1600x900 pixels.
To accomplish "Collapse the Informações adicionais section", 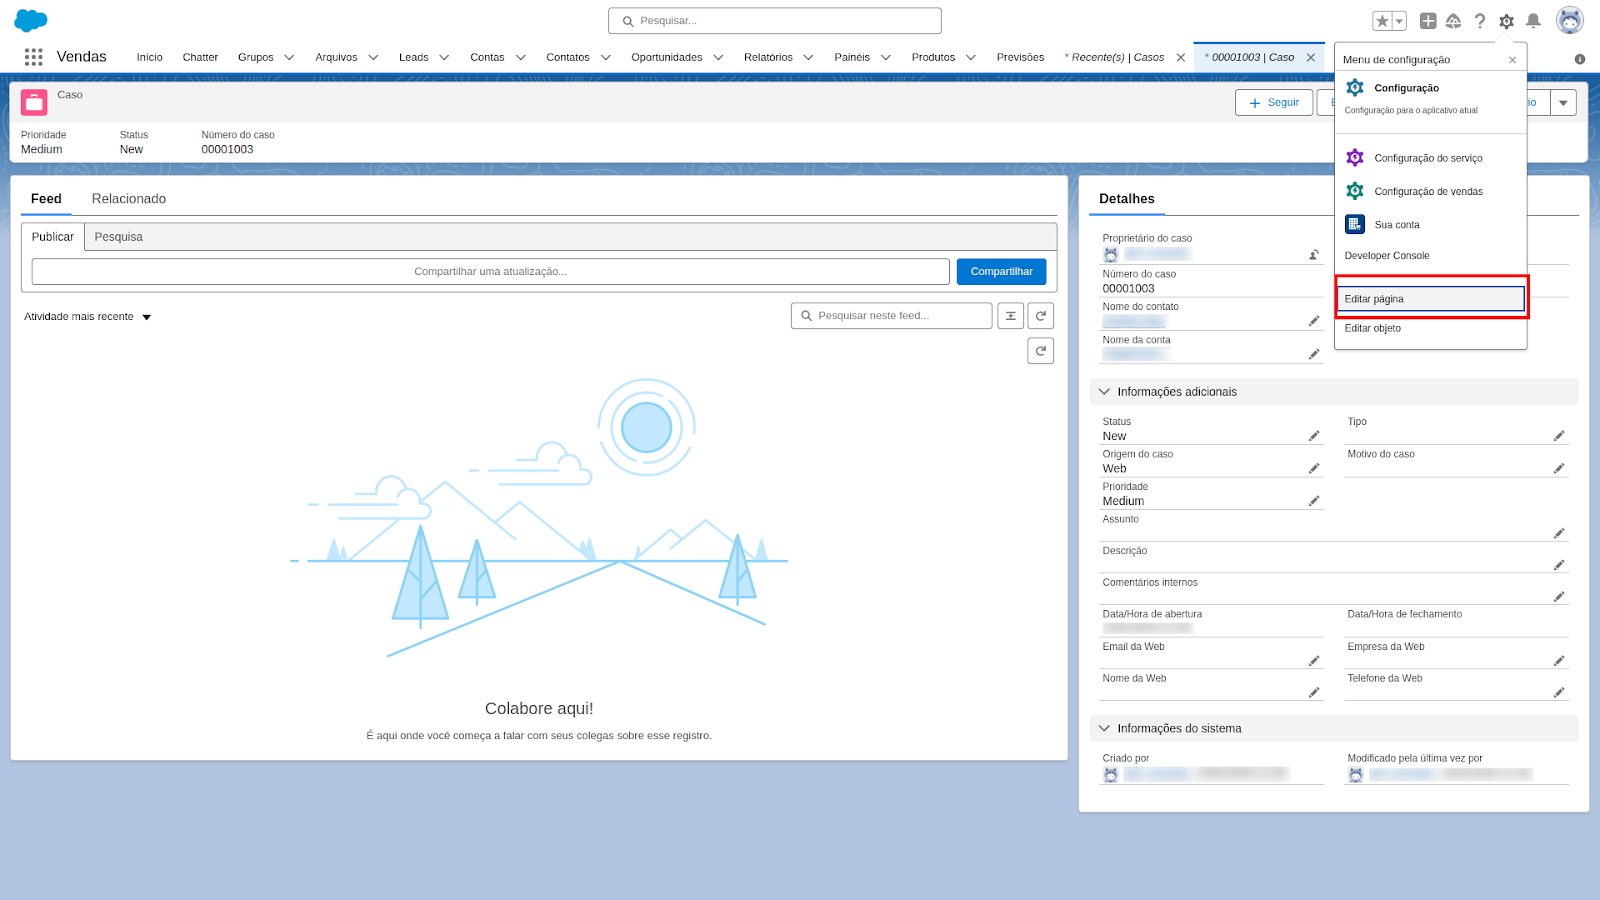I will click(1105, 392).
